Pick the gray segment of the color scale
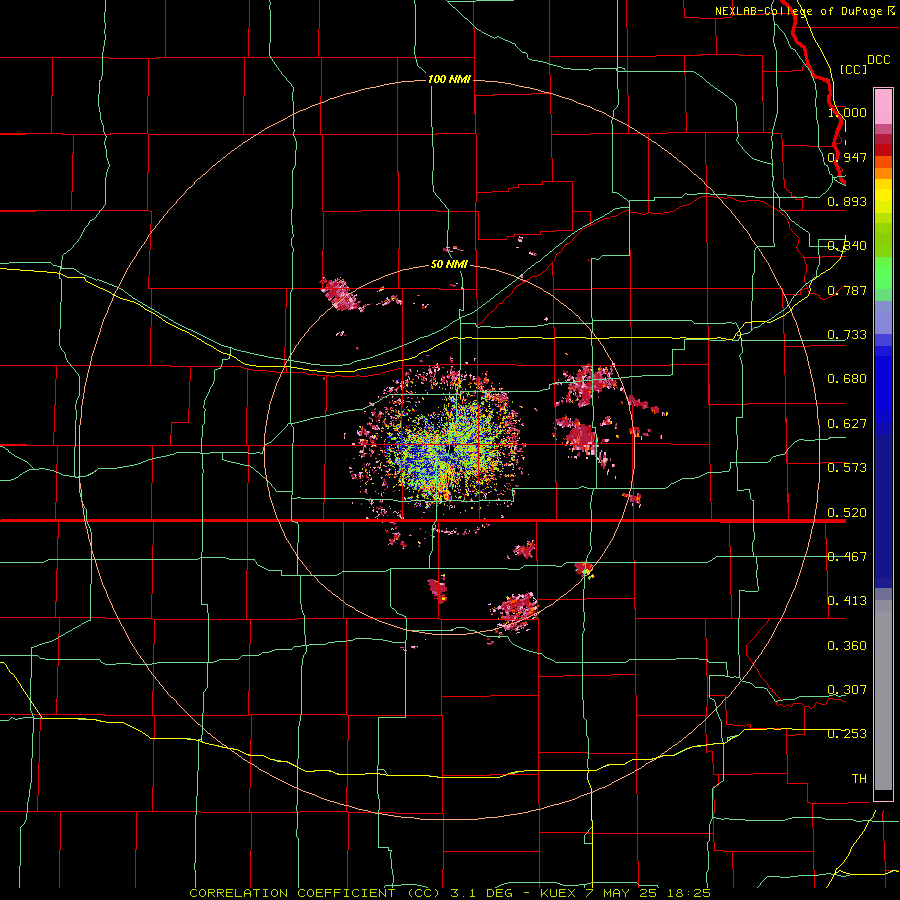This screenshot has height=900, width=900. [x=883, y=695]
